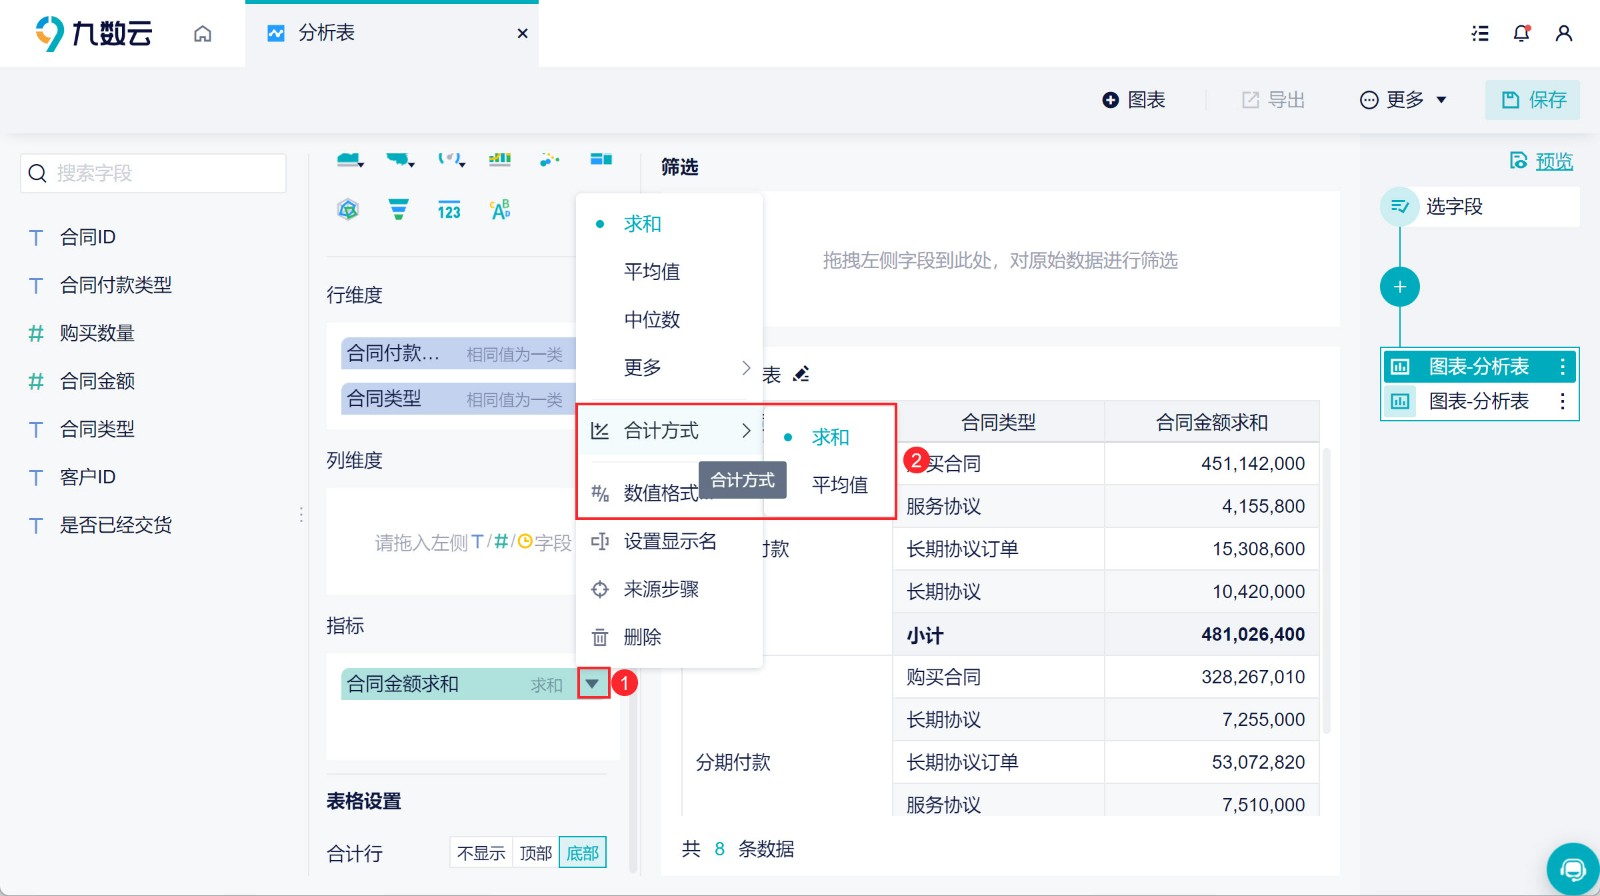Viewport: 1600px width, 896px height.
Task: Select the first 图表-分析表 step
Action: coord(1479,367)
